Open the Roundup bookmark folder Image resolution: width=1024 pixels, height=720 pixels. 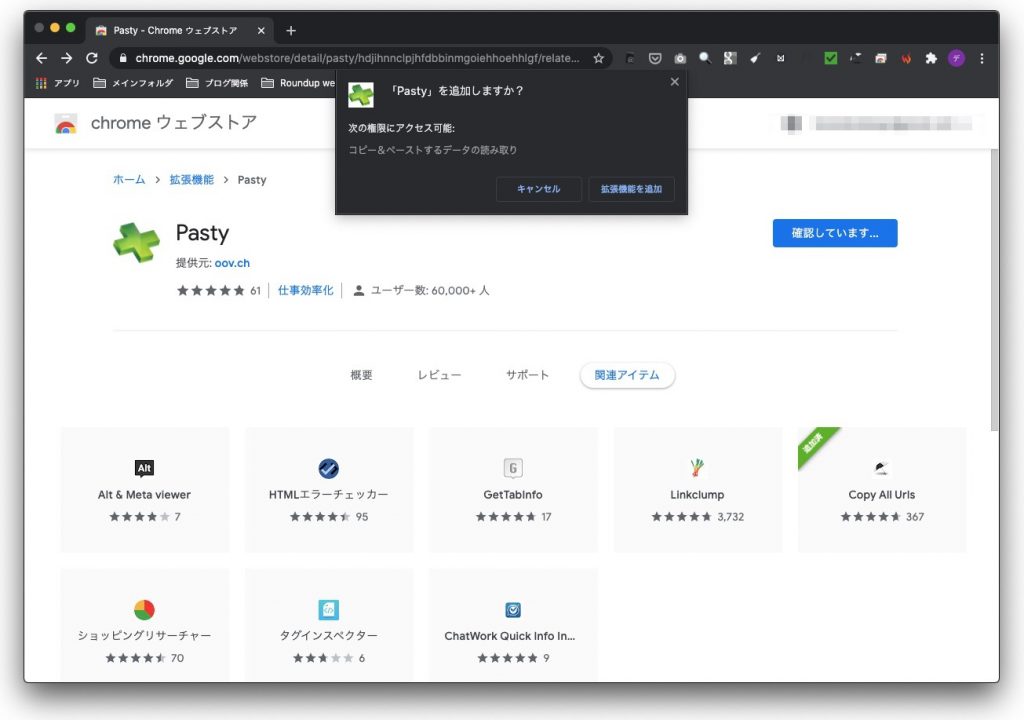[298, 83]
